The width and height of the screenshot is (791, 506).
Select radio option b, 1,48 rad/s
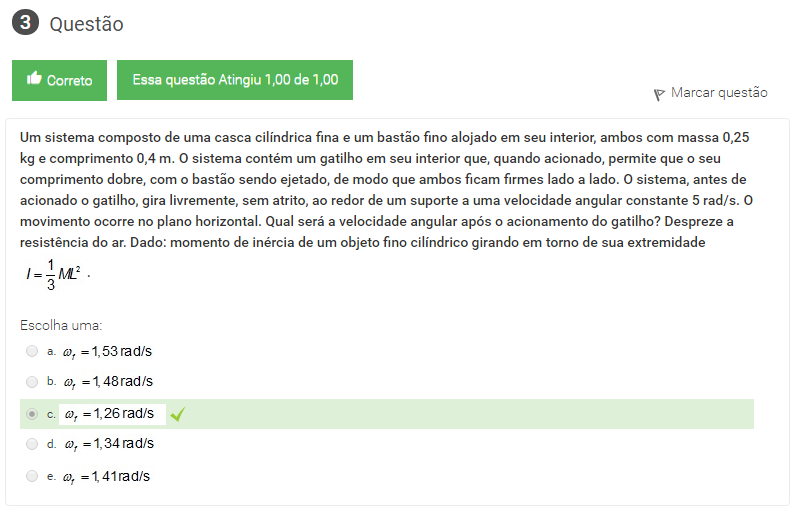pyautogui.click(x=32, y=382)
